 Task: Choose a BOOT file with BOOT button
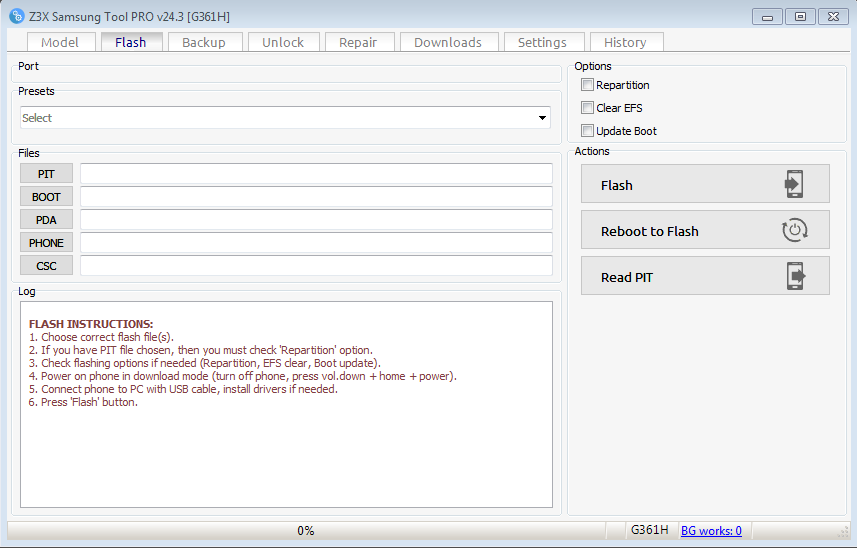pos(46,197)
